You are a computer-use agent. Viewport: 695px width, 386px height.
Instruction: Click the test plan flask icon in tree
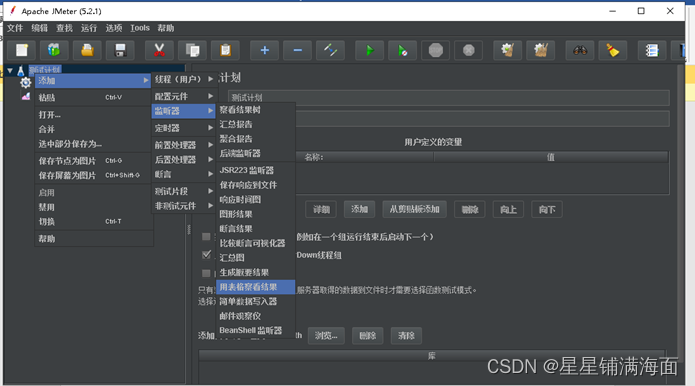20,70
